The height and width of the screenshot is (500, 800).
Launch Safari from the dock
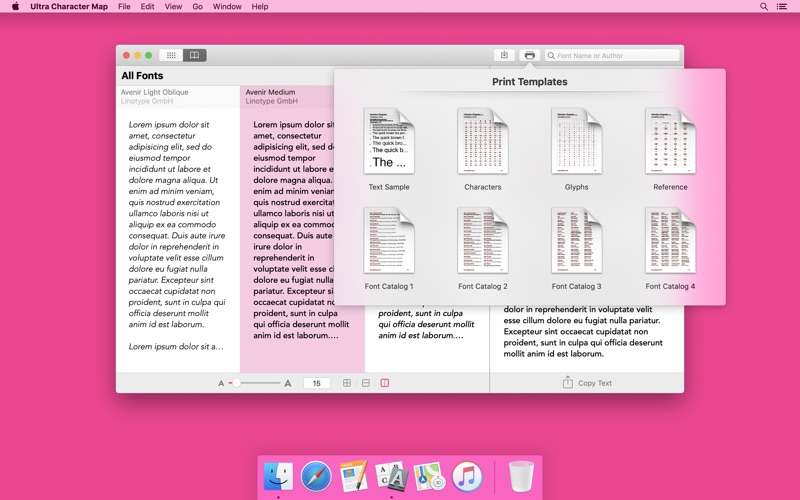coord(316,477)
